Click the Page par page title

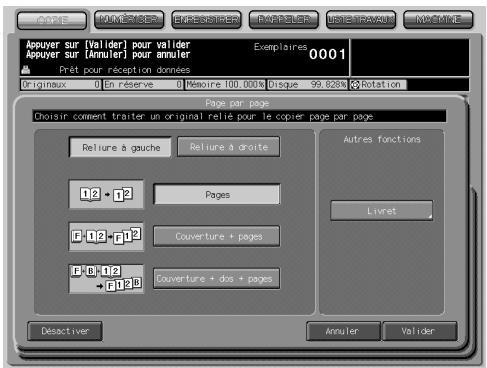(237, 103)
